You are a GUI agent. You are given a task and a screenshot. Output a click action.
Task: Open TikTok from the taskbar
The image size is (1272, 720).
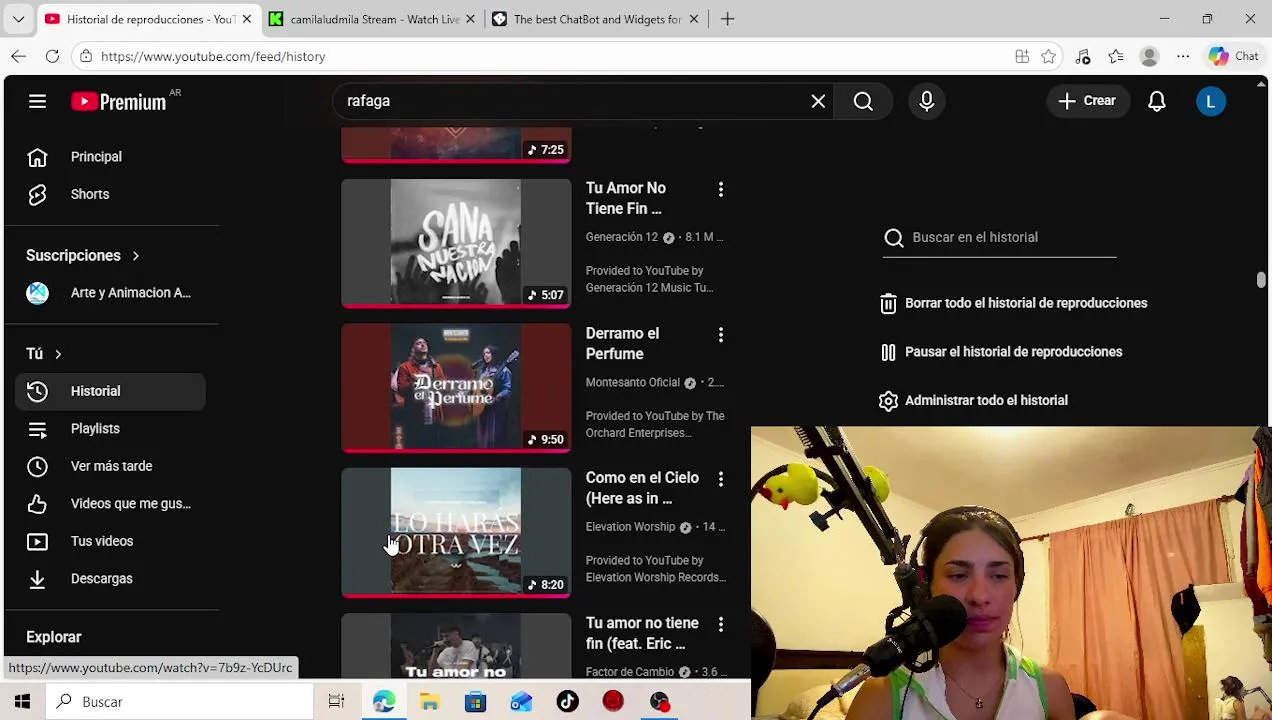pyautogui.click(x=568, y=702)
